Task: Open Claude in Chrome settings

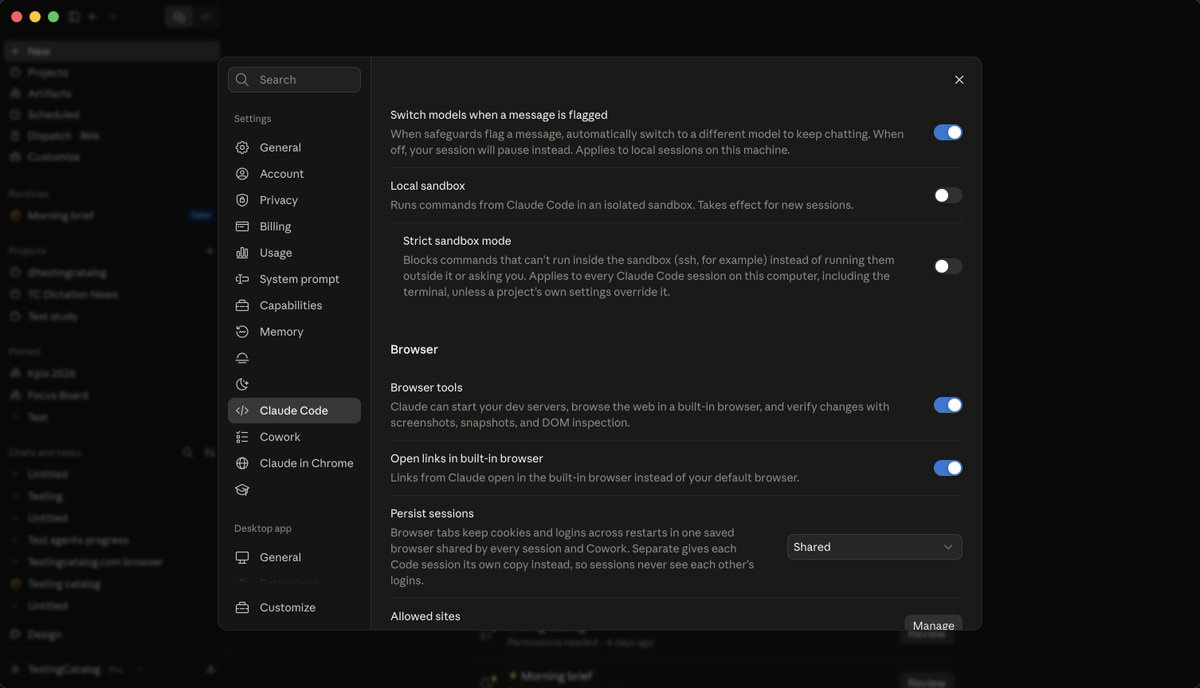Action: pos(294,463)
